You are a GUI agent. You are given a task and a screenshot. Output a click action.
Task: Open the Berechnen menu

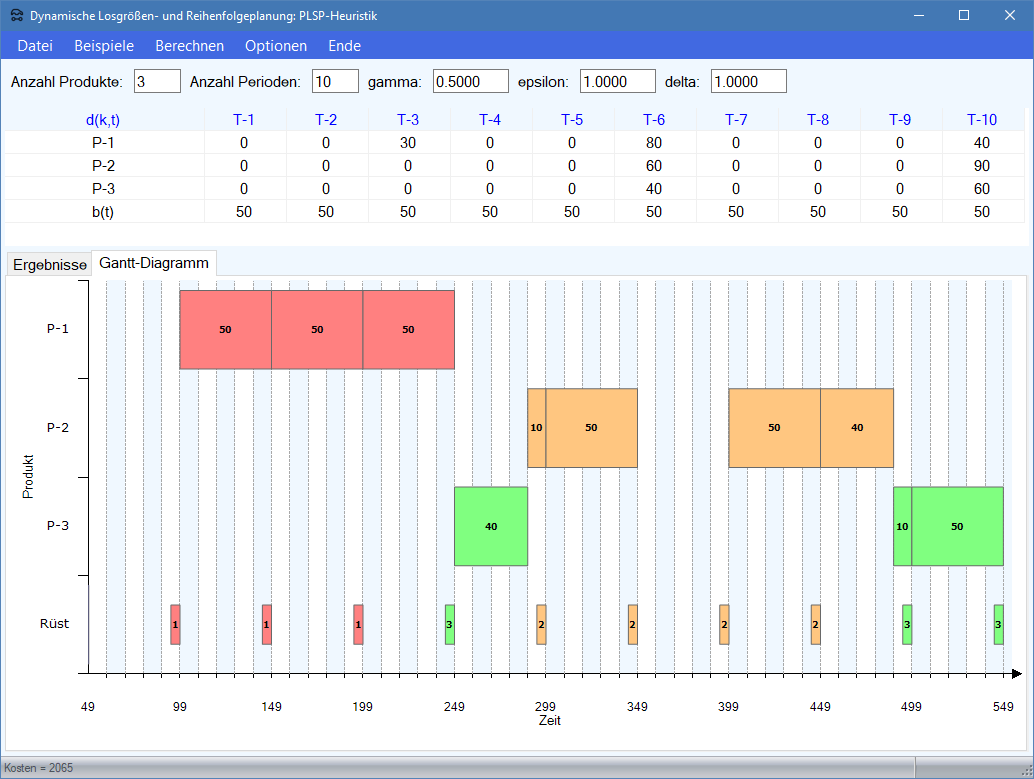coord(189,46)
